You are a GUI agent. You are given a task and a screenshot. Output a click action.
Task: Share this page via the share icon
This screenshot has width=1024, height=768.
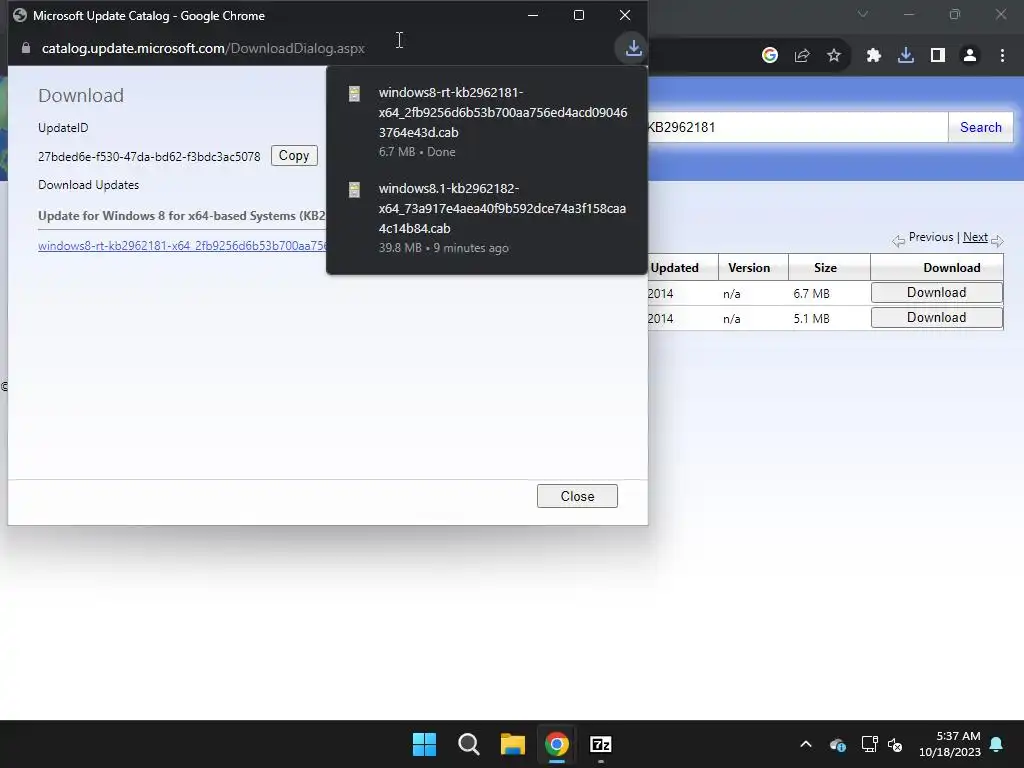point(802,56)
